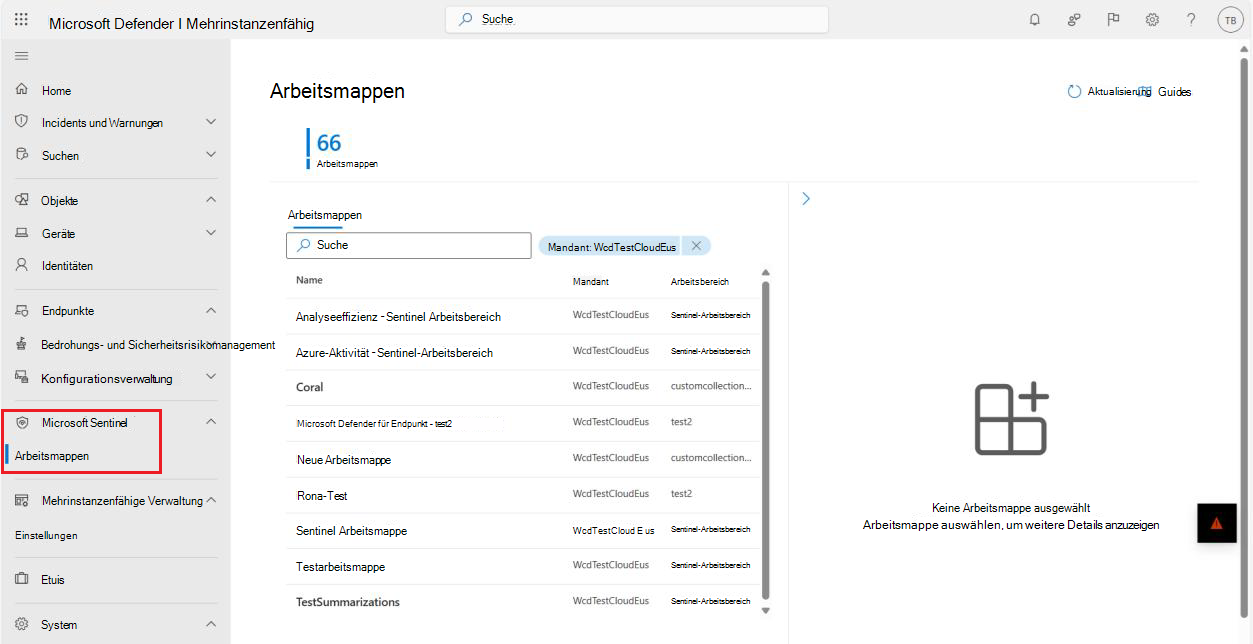
Task: Collapse the Objekte section chevron
Action: pos(211,200)
